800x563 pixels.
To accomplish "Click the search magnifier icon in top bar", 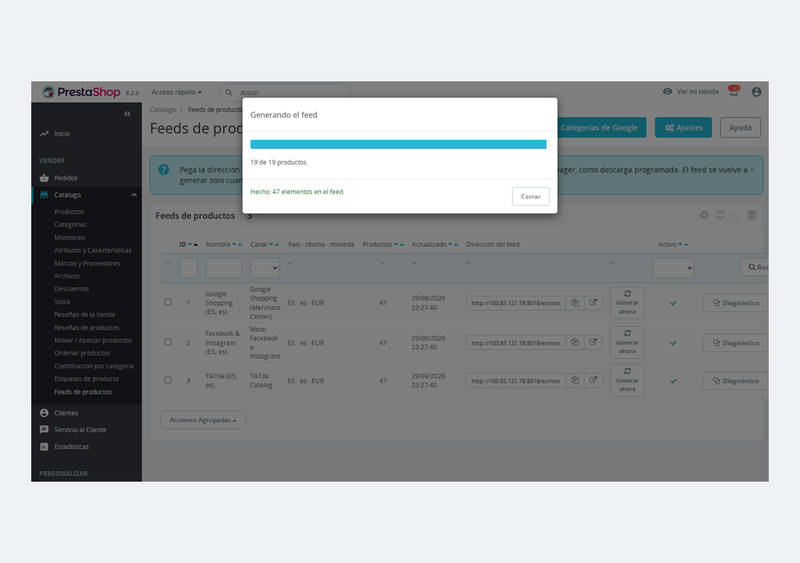I will click(229, 92).
